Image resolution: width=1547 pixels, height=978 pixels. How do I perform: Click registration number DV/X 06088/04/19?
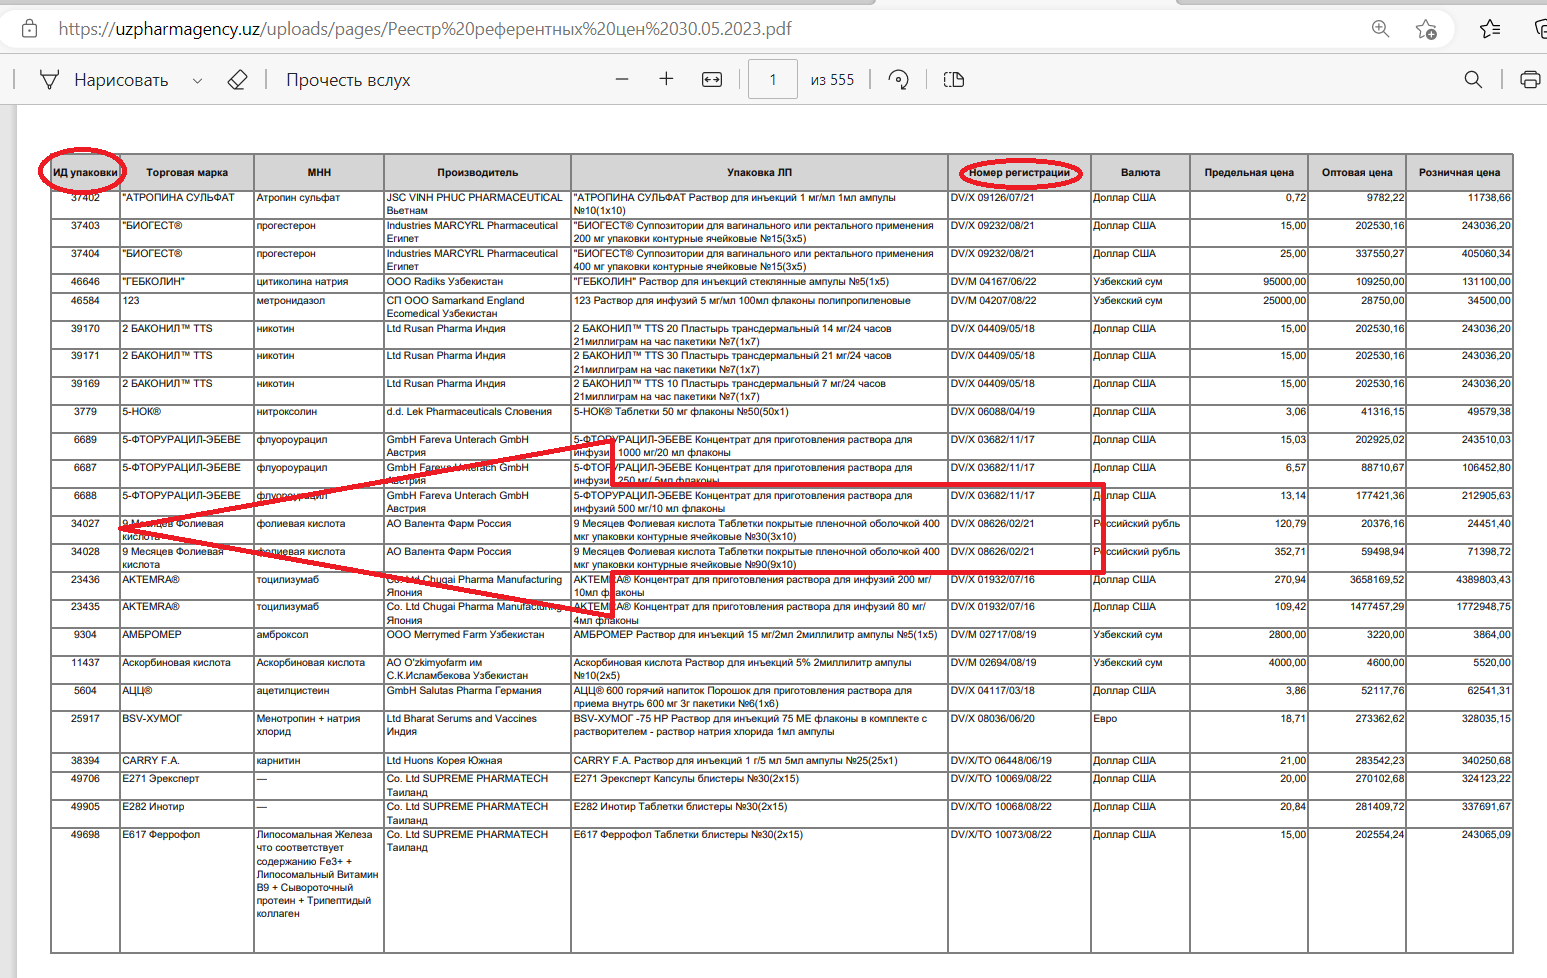tap(992, 412)
